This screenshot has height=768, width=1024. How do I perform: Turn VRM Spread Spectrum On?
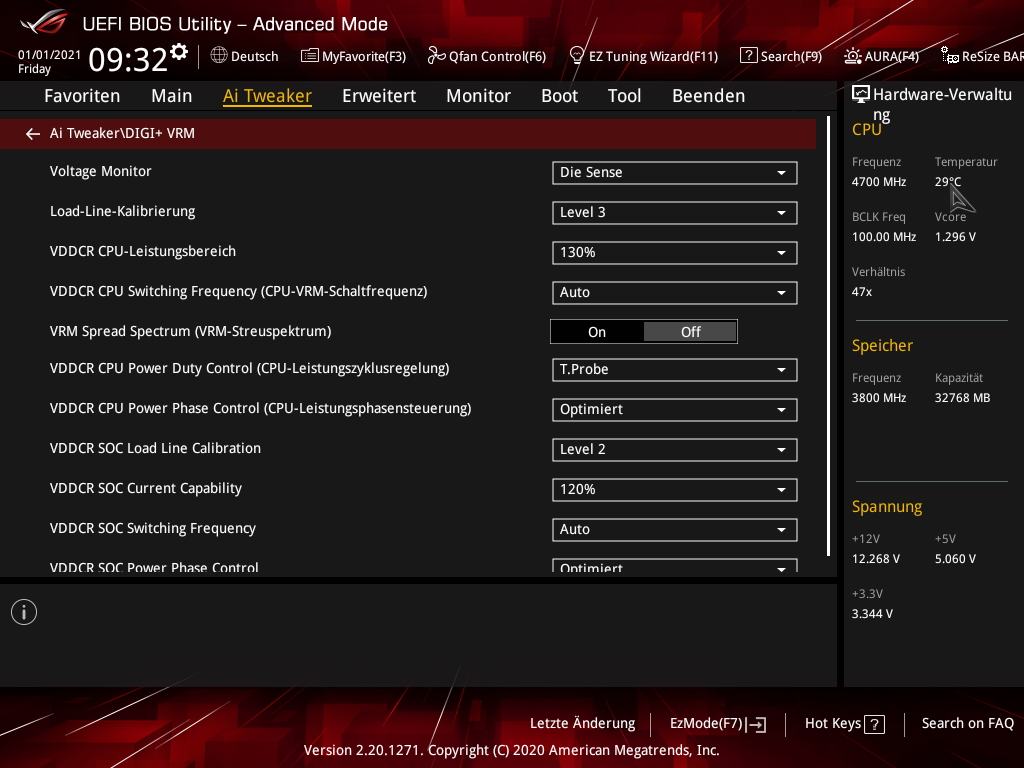pyautogui.click(x=597, y=332)
